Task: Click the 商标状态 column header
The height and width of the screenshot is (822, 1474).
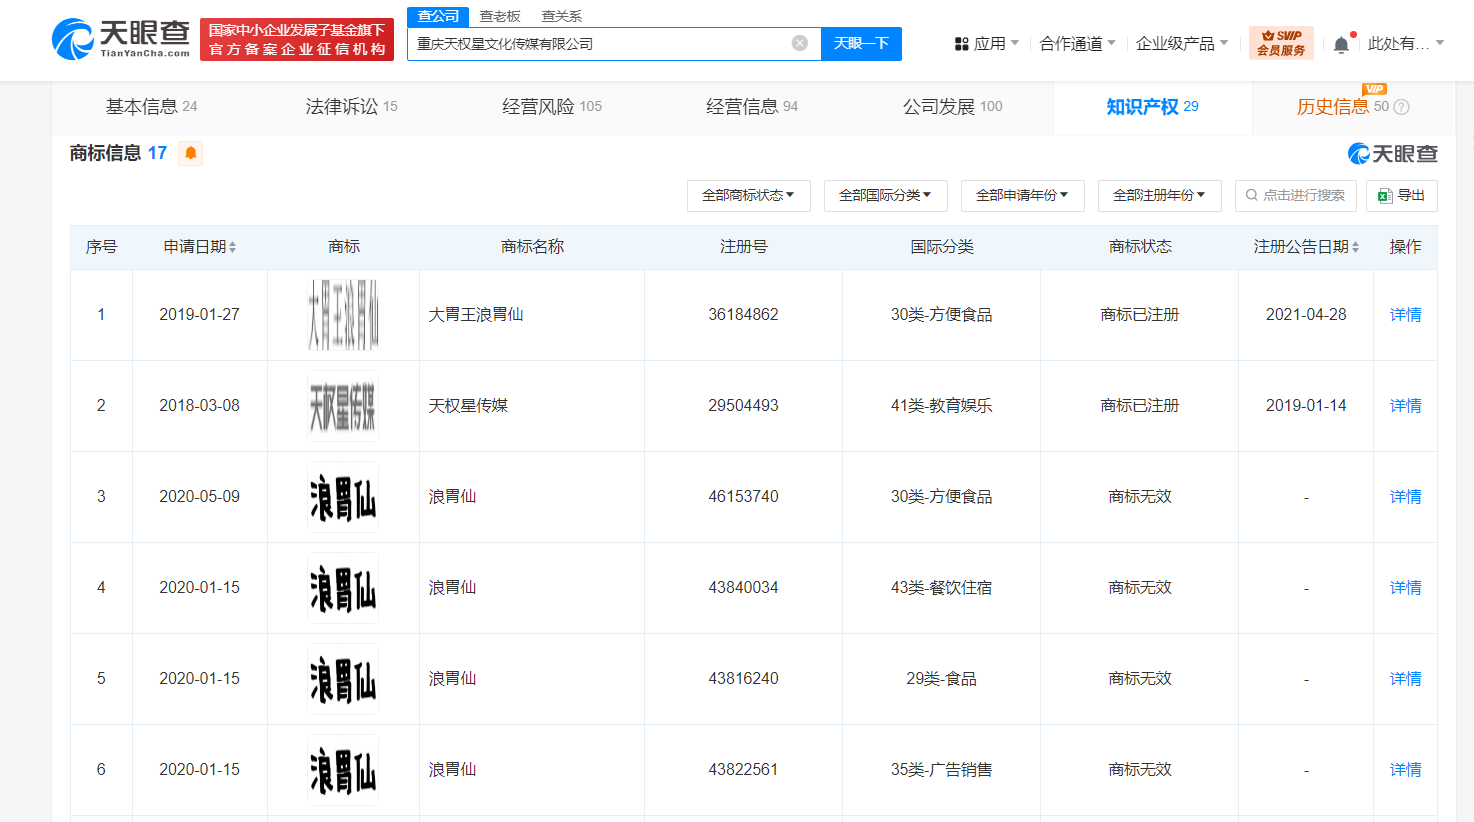Action: [x=1140, y=247]
